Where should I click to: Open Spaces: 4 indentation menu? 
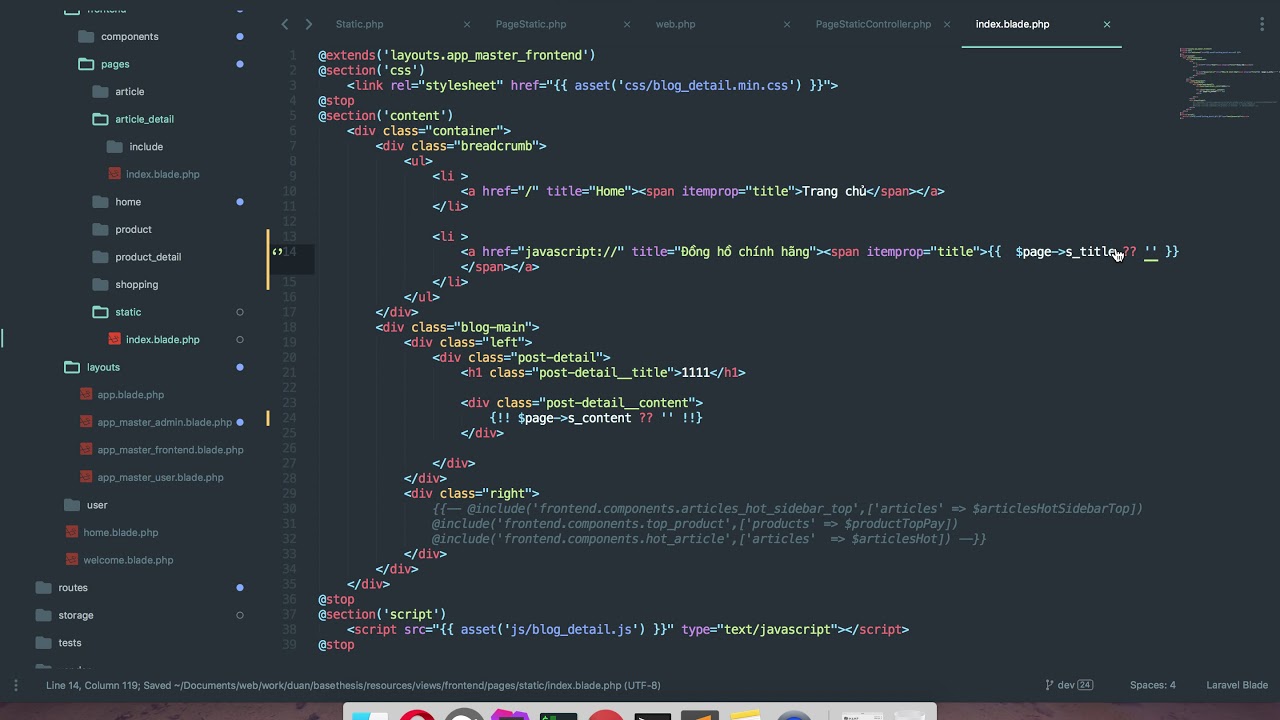coord(1153,685)
